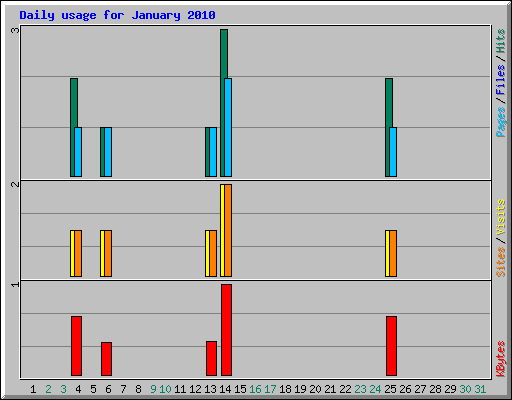Click day label '15' on the x-axis
This screenshot has height=400, width=512.
click(x=240, y=389)
